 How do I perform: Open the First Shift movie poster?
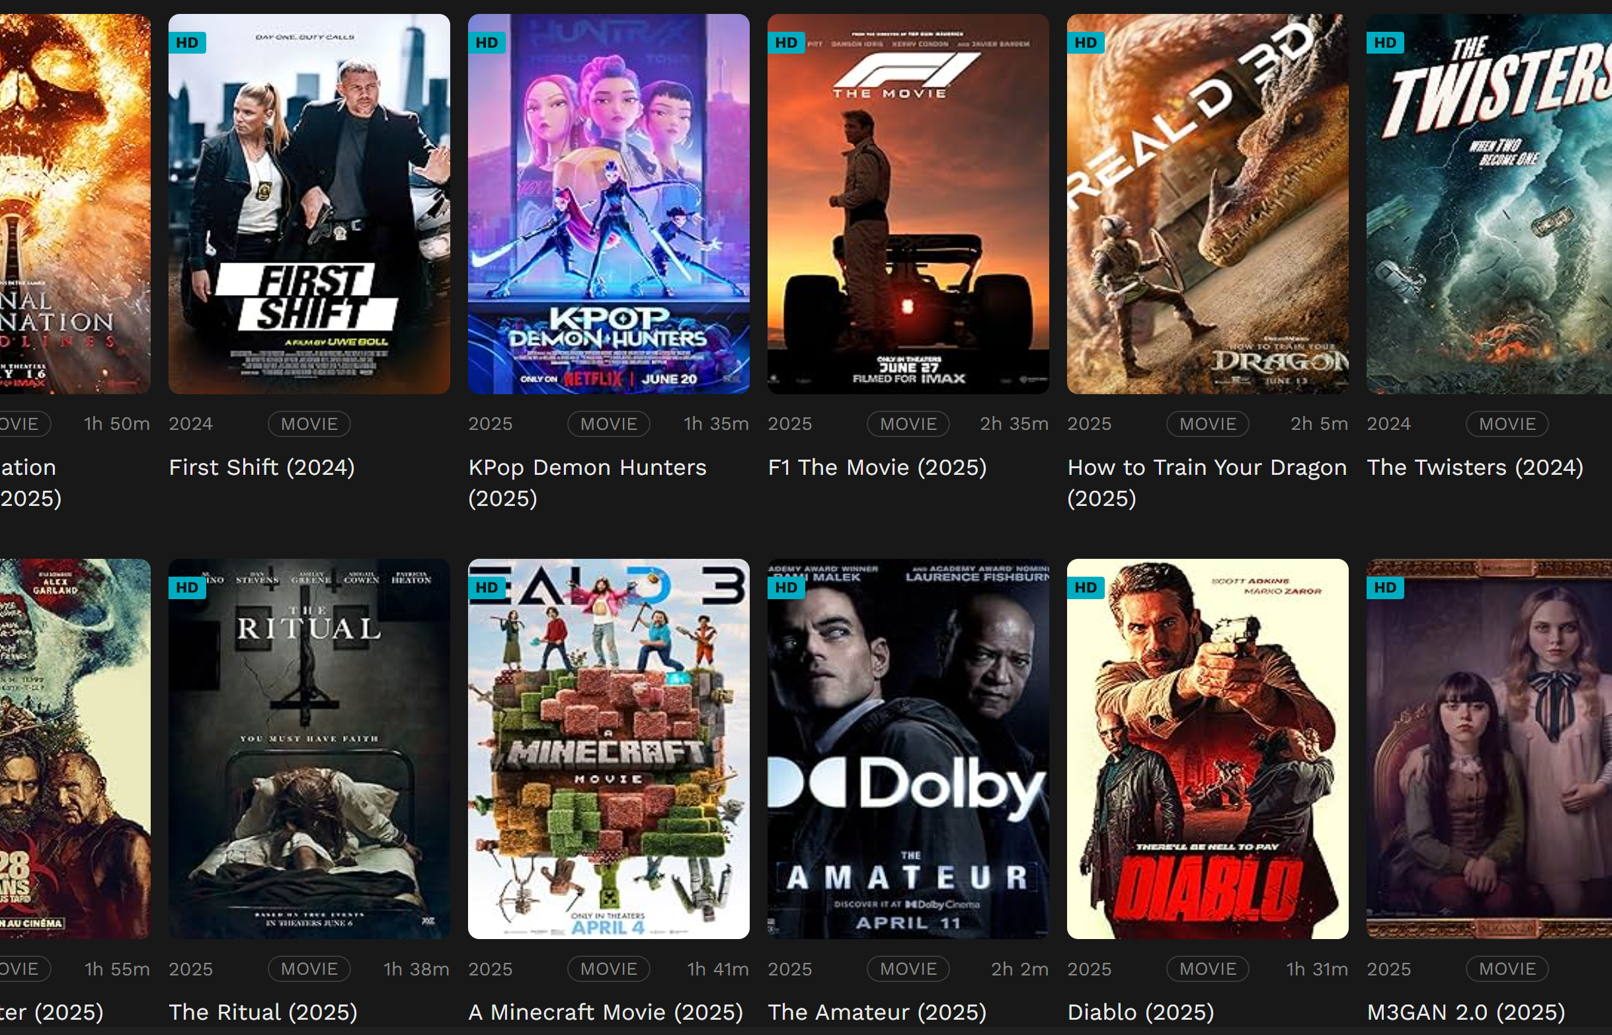pos(309,204)
